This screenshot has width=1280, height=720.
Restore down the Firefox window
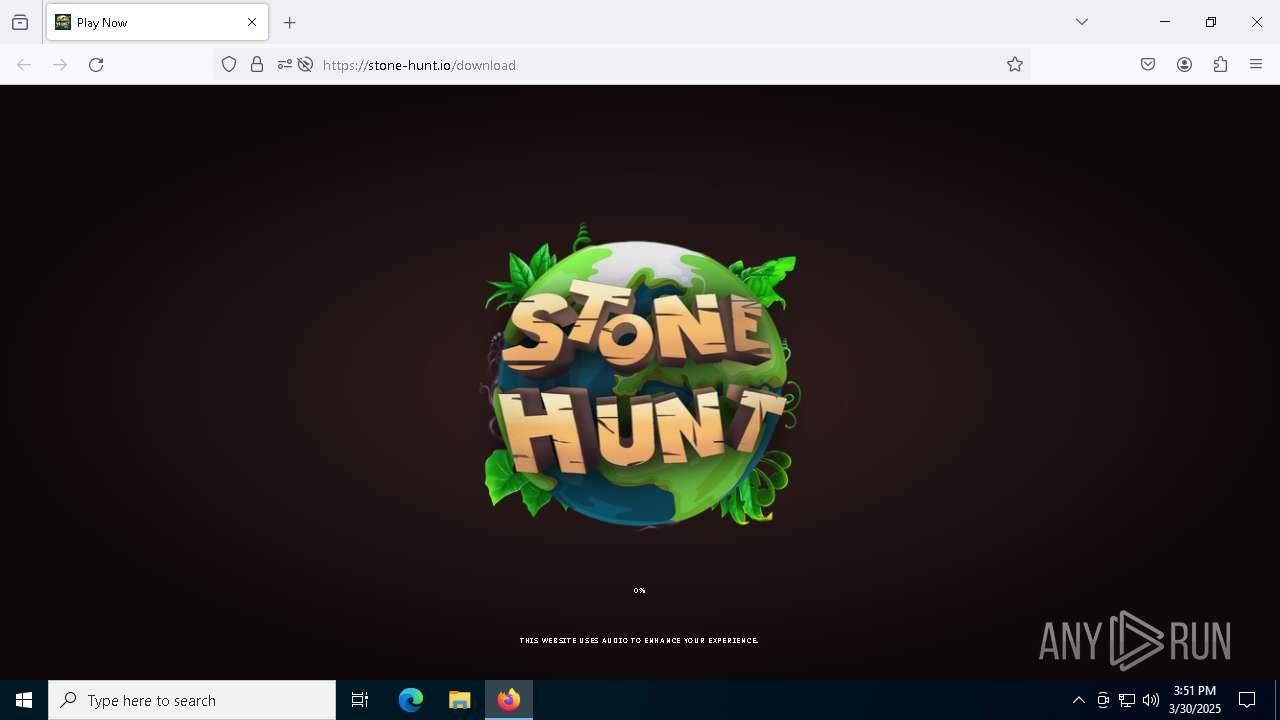(x=1211, y=22)
